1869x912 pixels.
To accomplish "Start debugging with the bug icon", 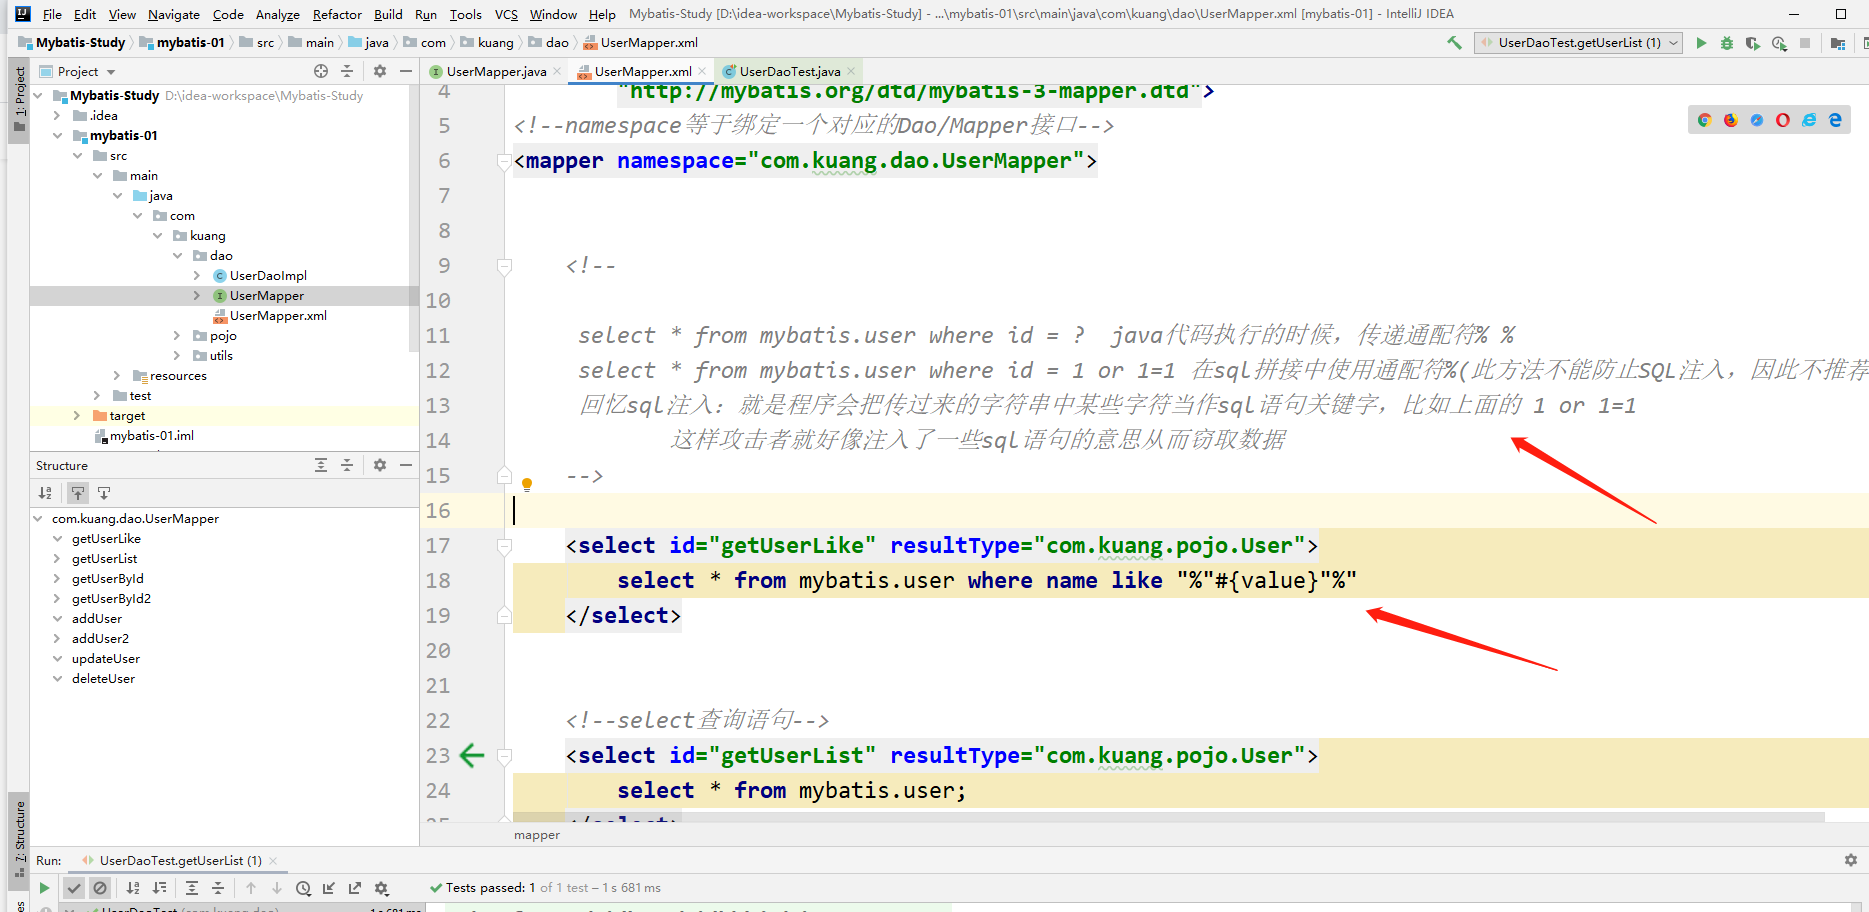I will coord(1727,43).
